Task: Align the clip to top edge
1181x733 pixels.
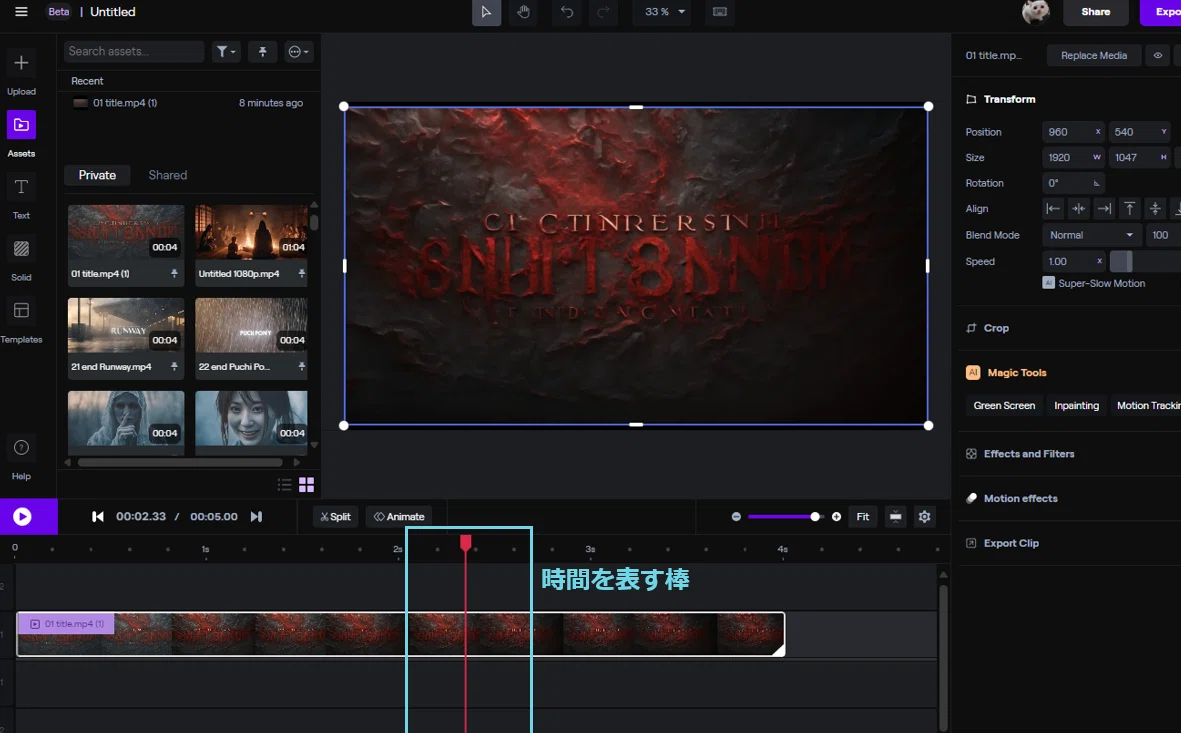Action: pyautogui.click(x=1130, y=209)
